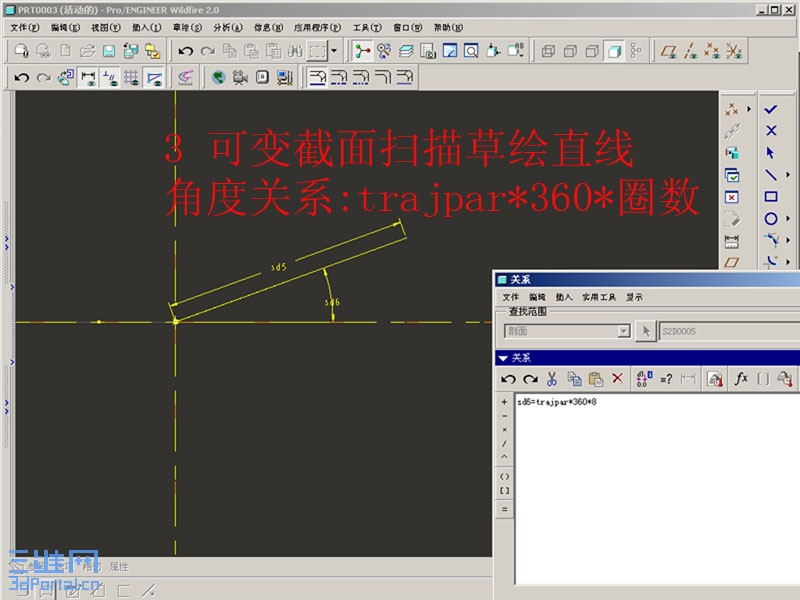Open 视图 menu in main window
Screen dimensions: 800x600
point(106,28)
